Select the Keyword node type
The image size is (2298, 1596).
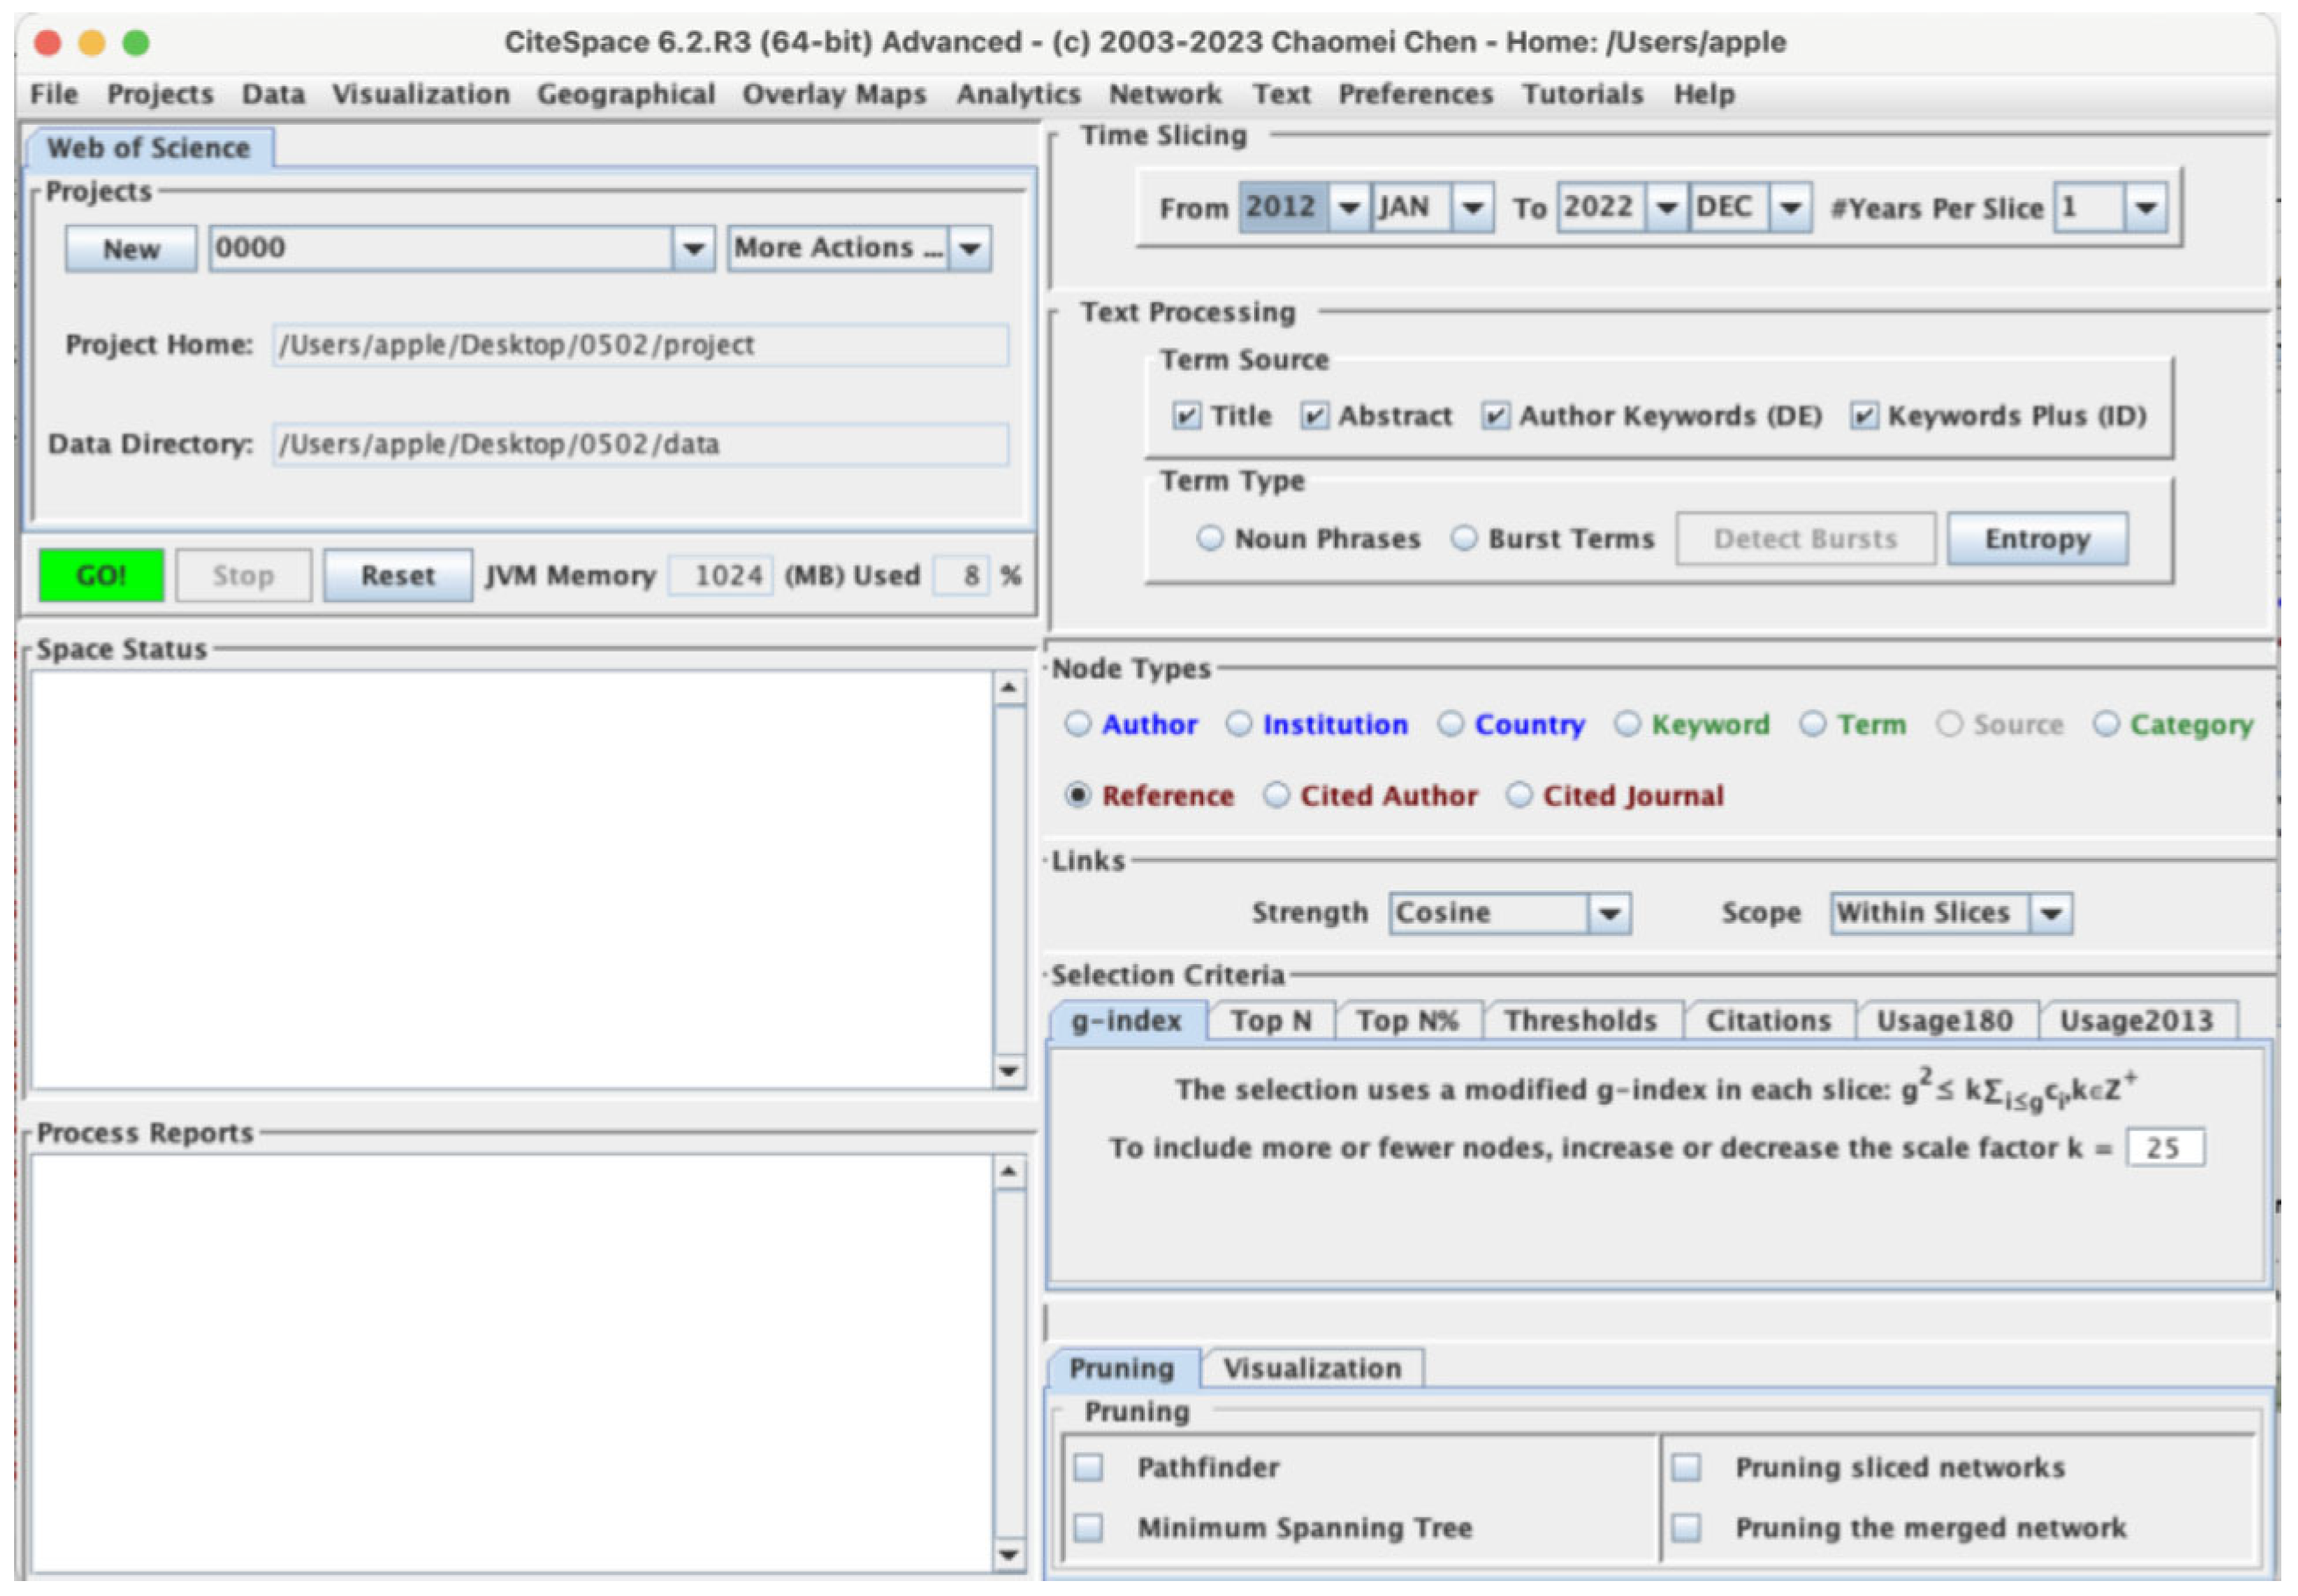point(1627,724)
